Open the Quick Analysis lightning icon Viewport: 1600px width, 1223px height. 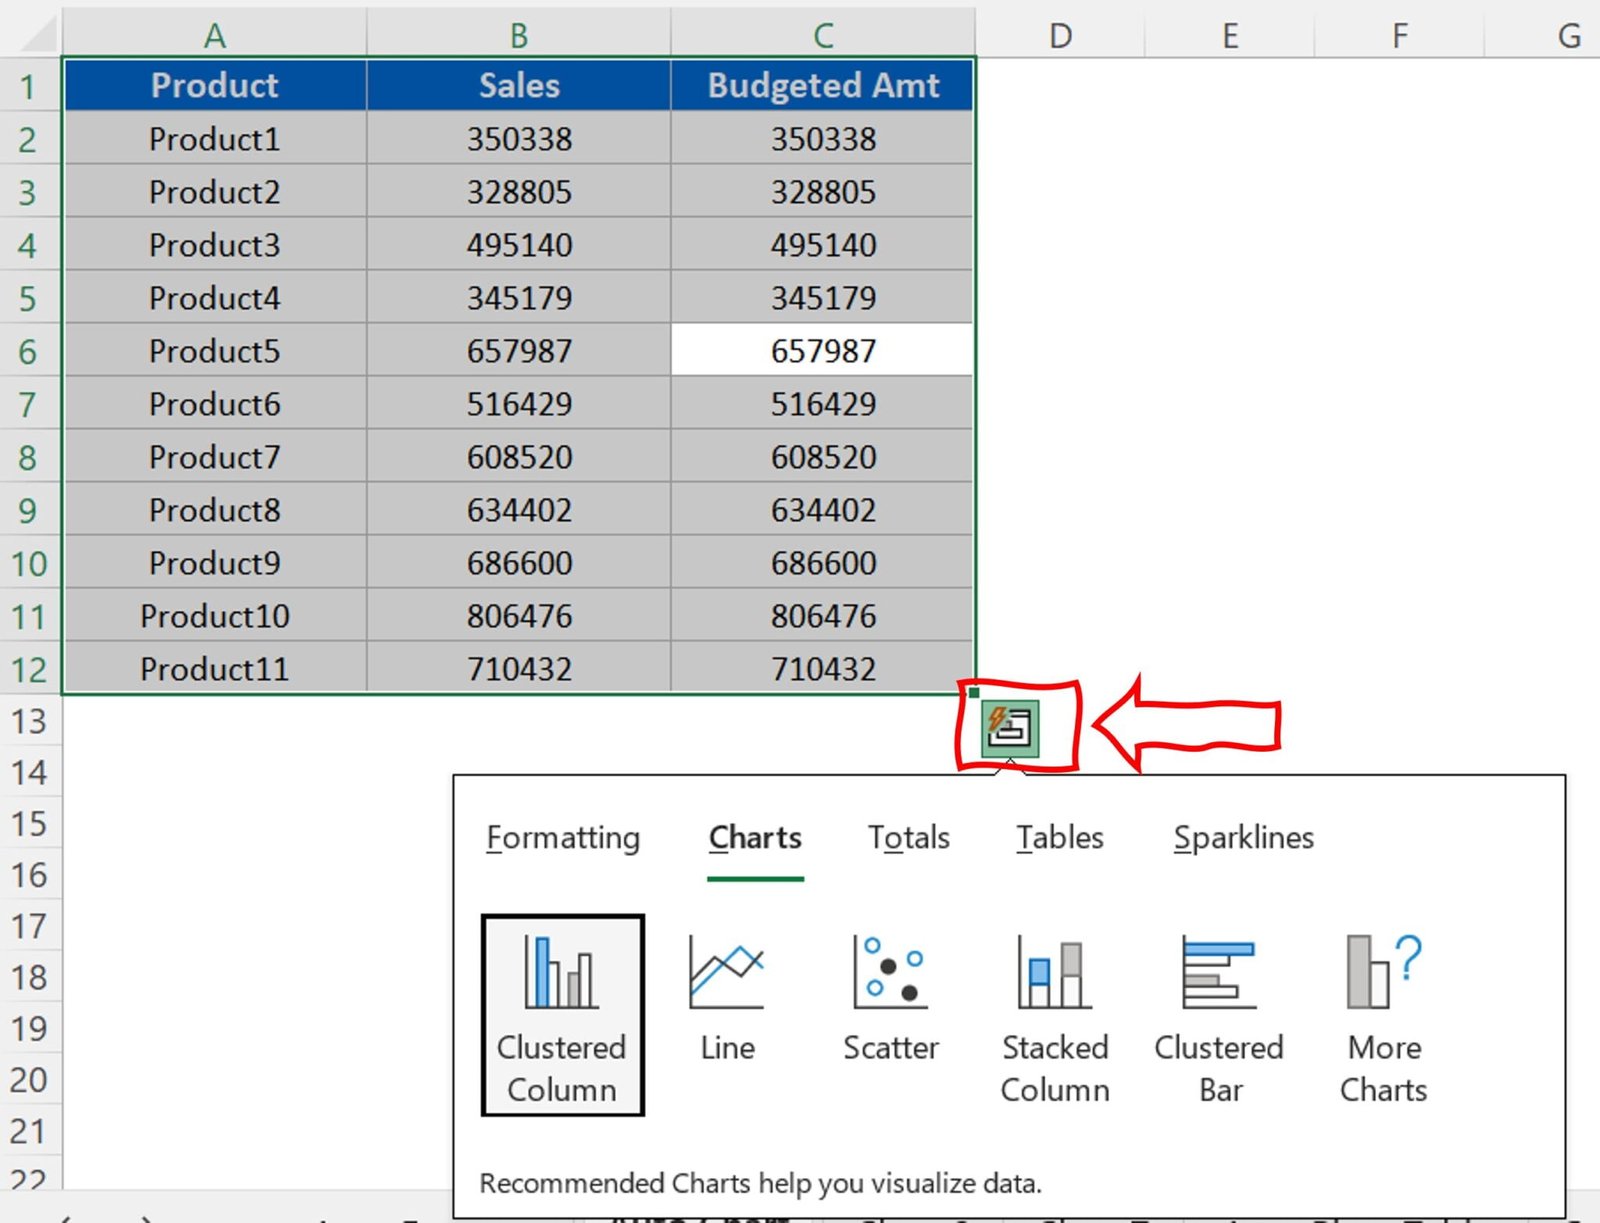[1010, 727]
